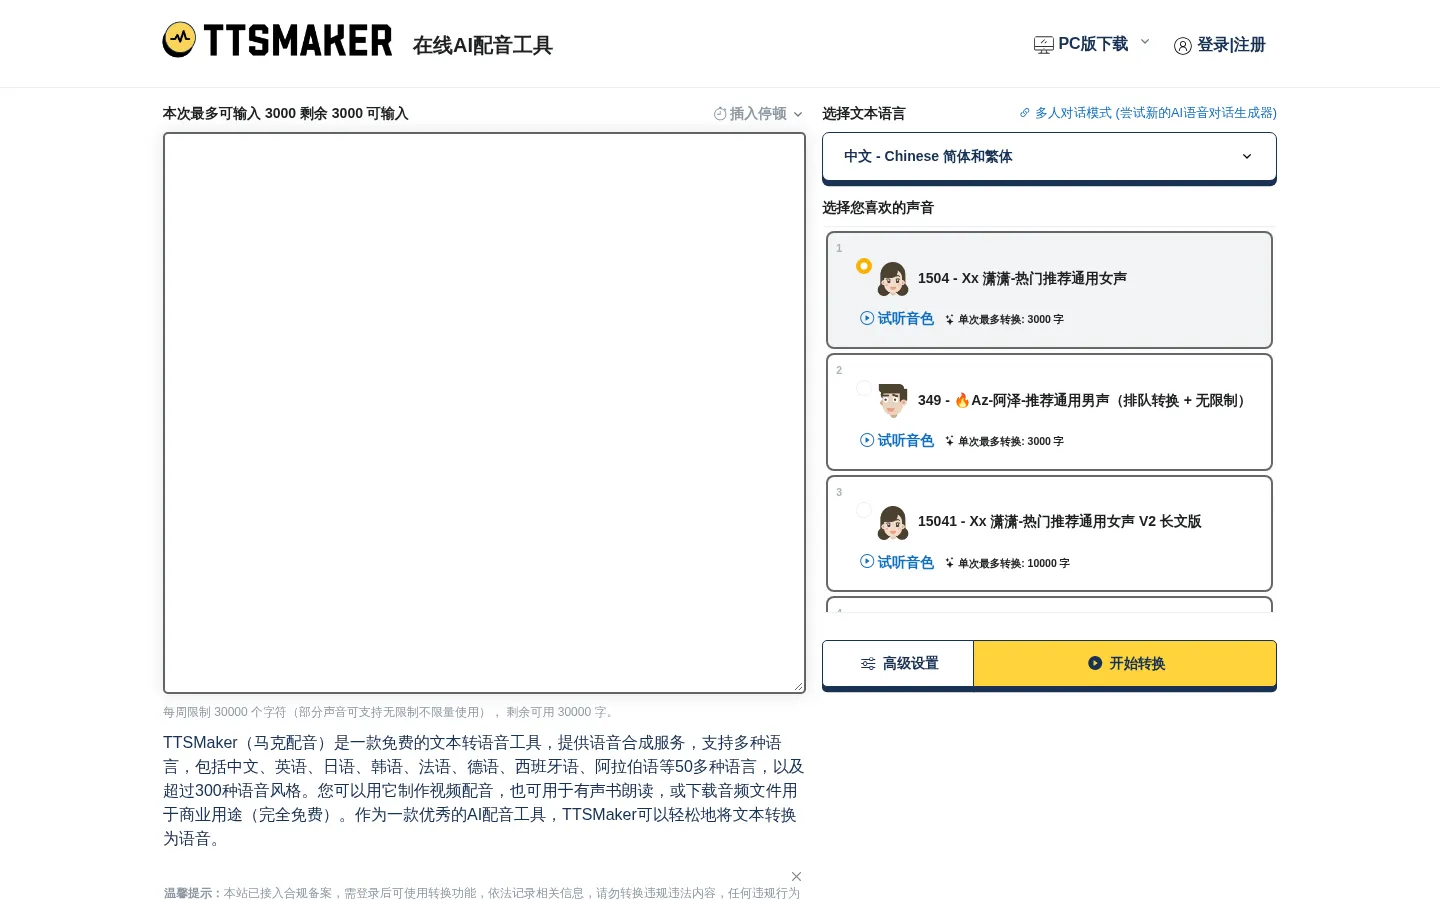This screenshot has height=900, width=1440.
Task: Close the 温馨提示 notice with the X
Action: click(x=797, y=876)
